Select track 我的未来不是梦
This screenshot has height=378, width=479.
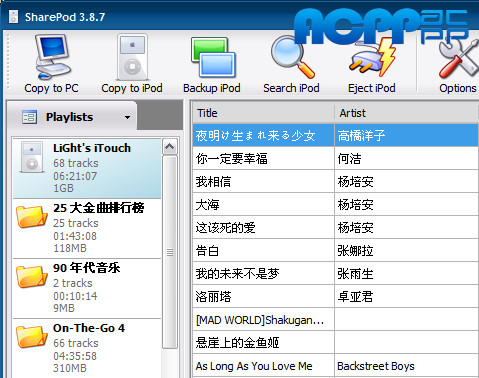coord(336,274)
